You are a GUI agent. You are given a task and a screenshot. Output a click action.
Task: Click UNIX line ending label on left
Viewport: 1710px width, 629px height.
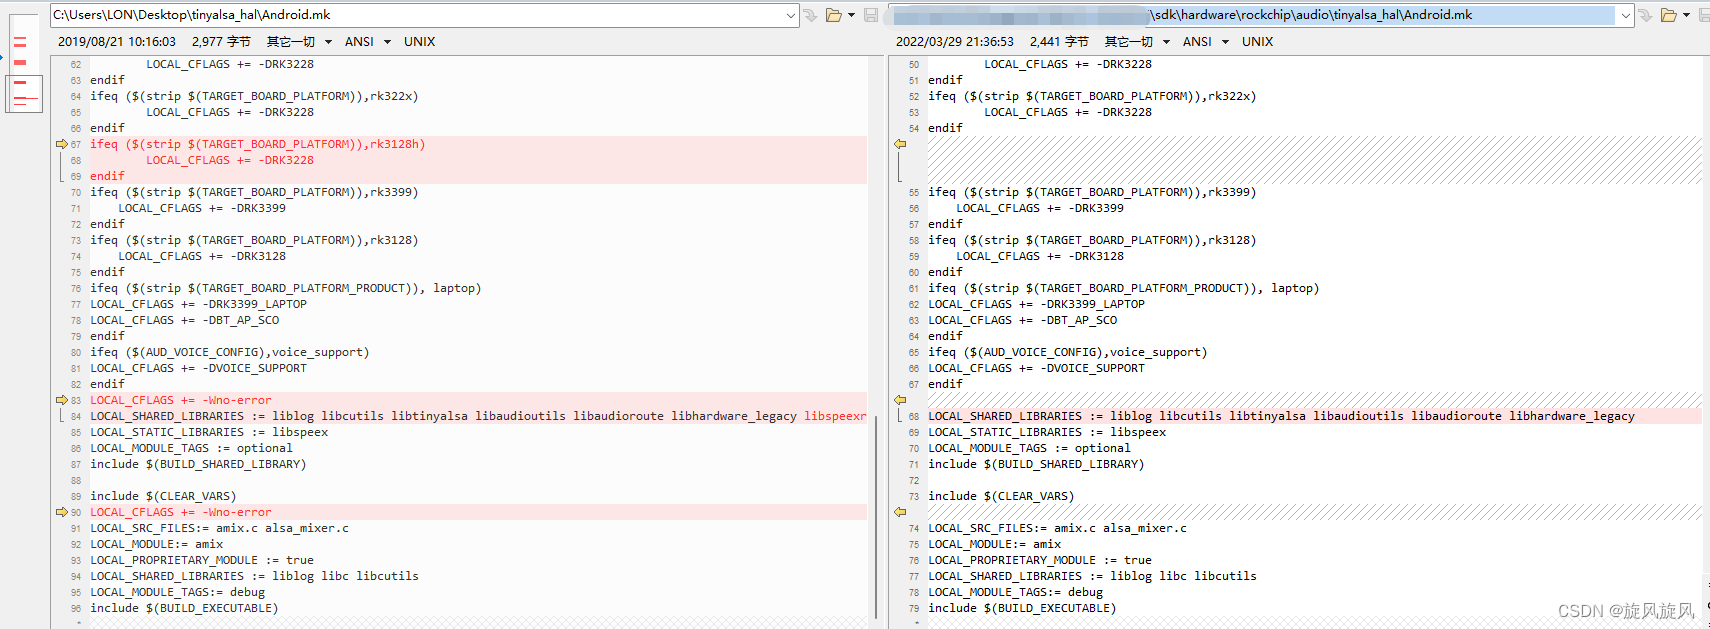419,42
